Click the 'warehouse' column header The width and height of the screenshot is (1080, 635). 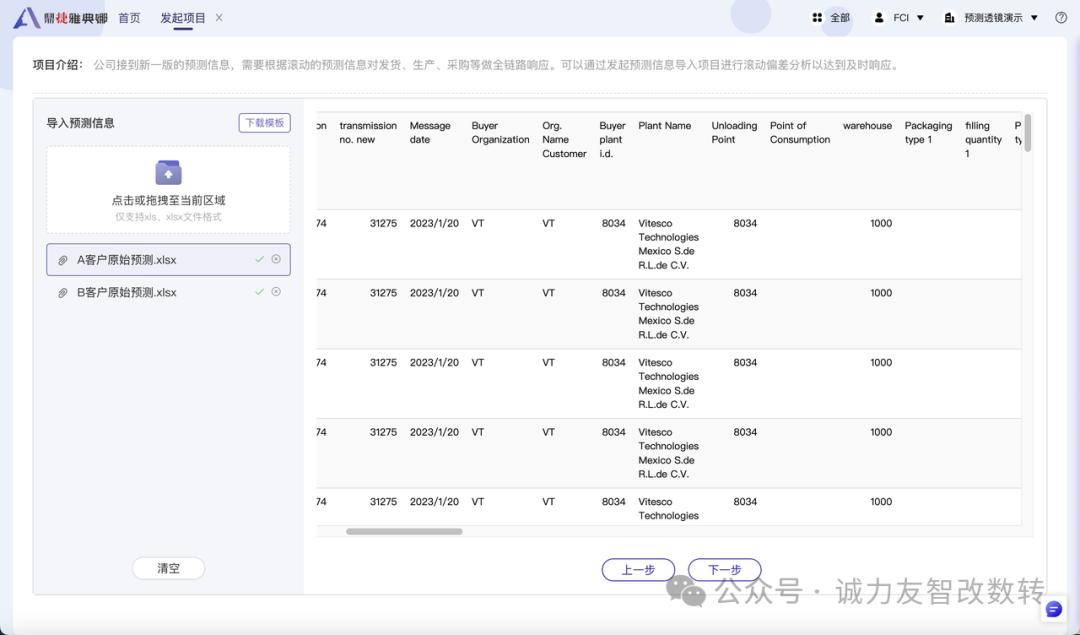[867, 126]
